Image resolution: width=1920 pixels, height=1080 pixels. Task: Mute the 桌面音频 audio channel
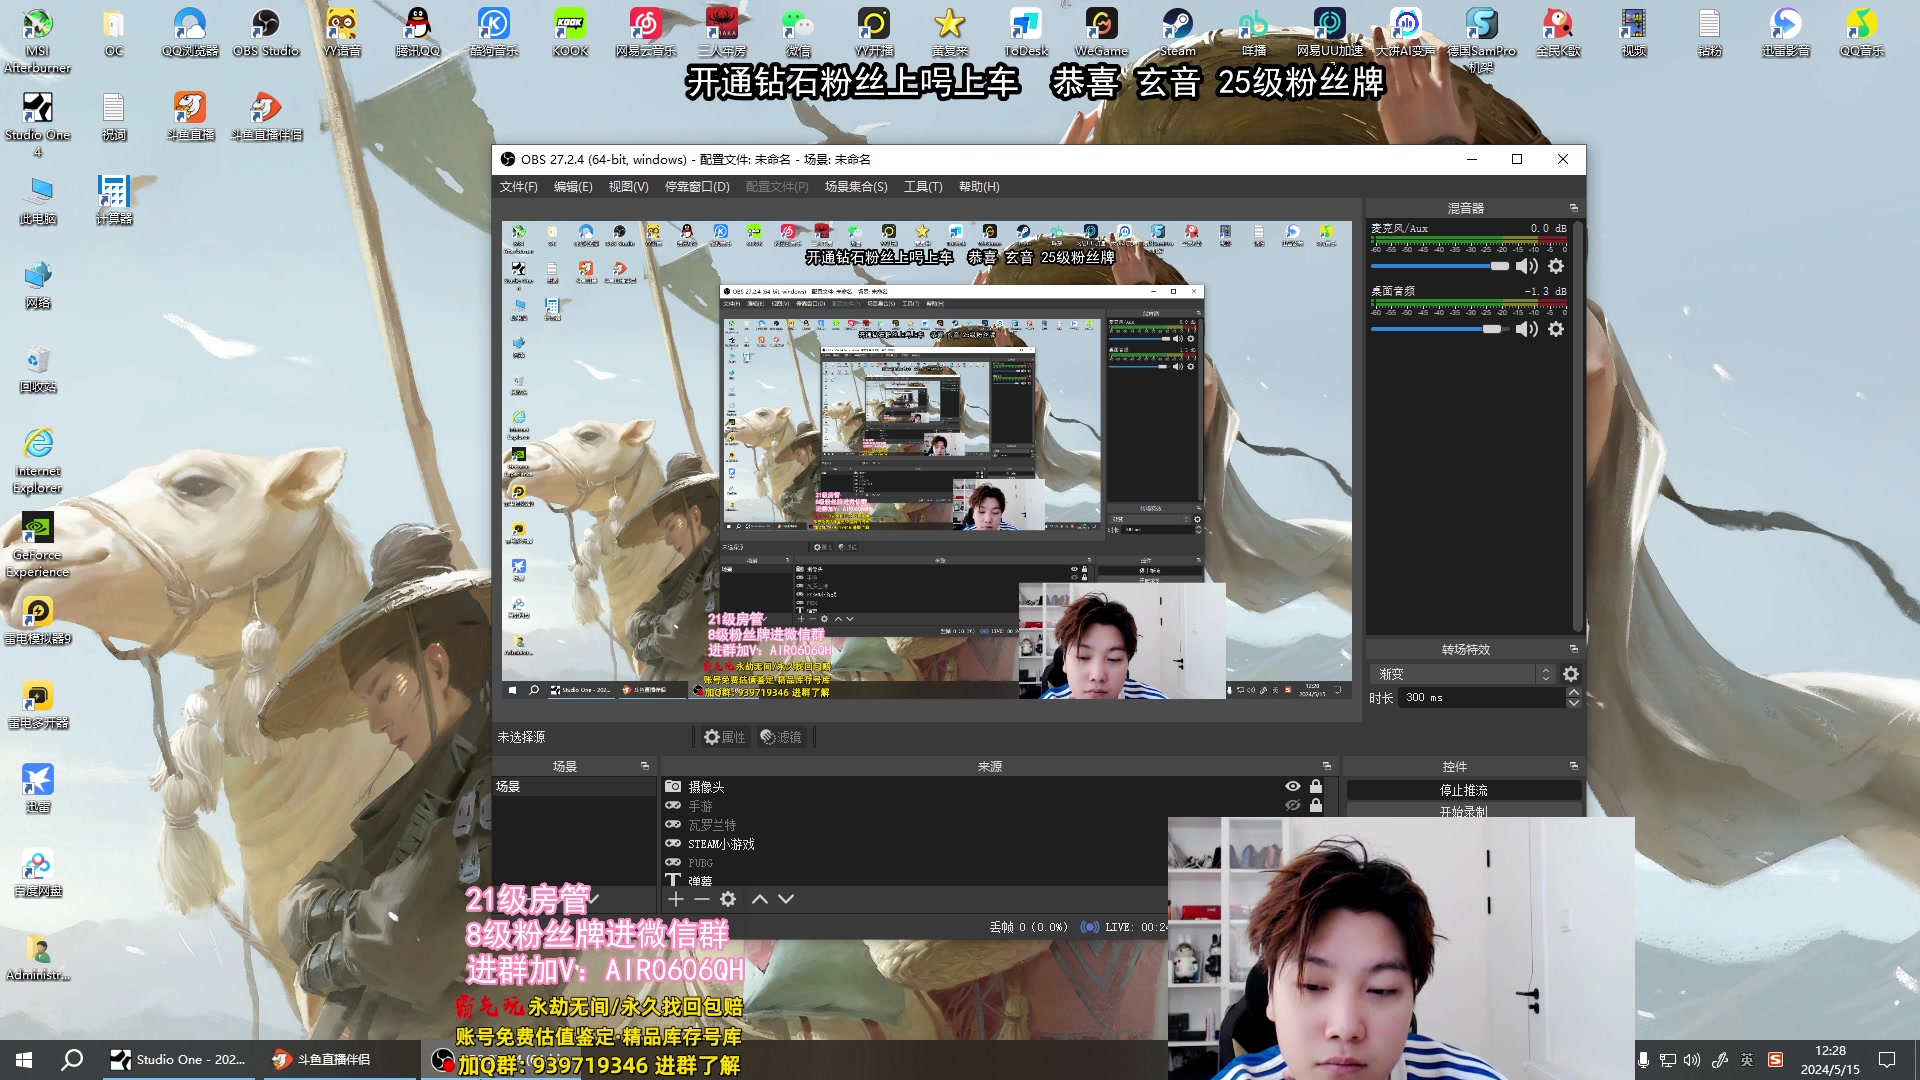[1527, 329]
